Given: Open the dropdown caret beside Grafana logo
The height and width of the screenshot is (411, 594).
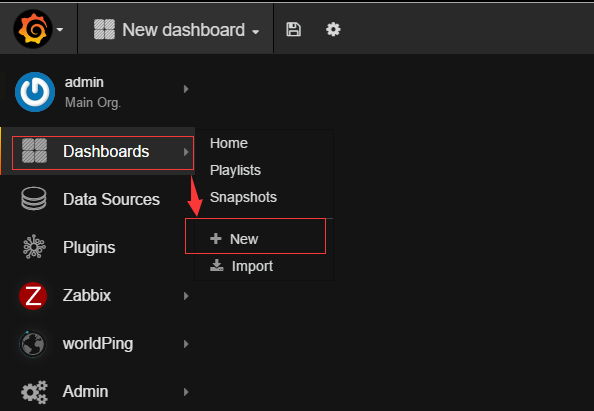Looking at the screenshot, I should click(60, 30).
